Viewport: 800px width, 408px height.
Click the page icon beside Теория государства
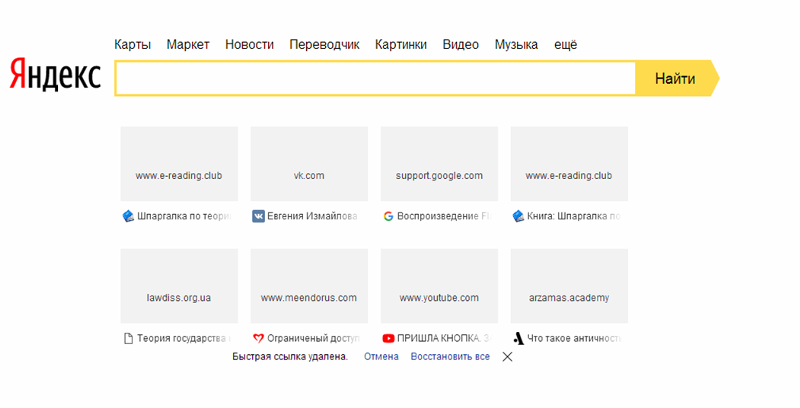(x=129, y=339)
